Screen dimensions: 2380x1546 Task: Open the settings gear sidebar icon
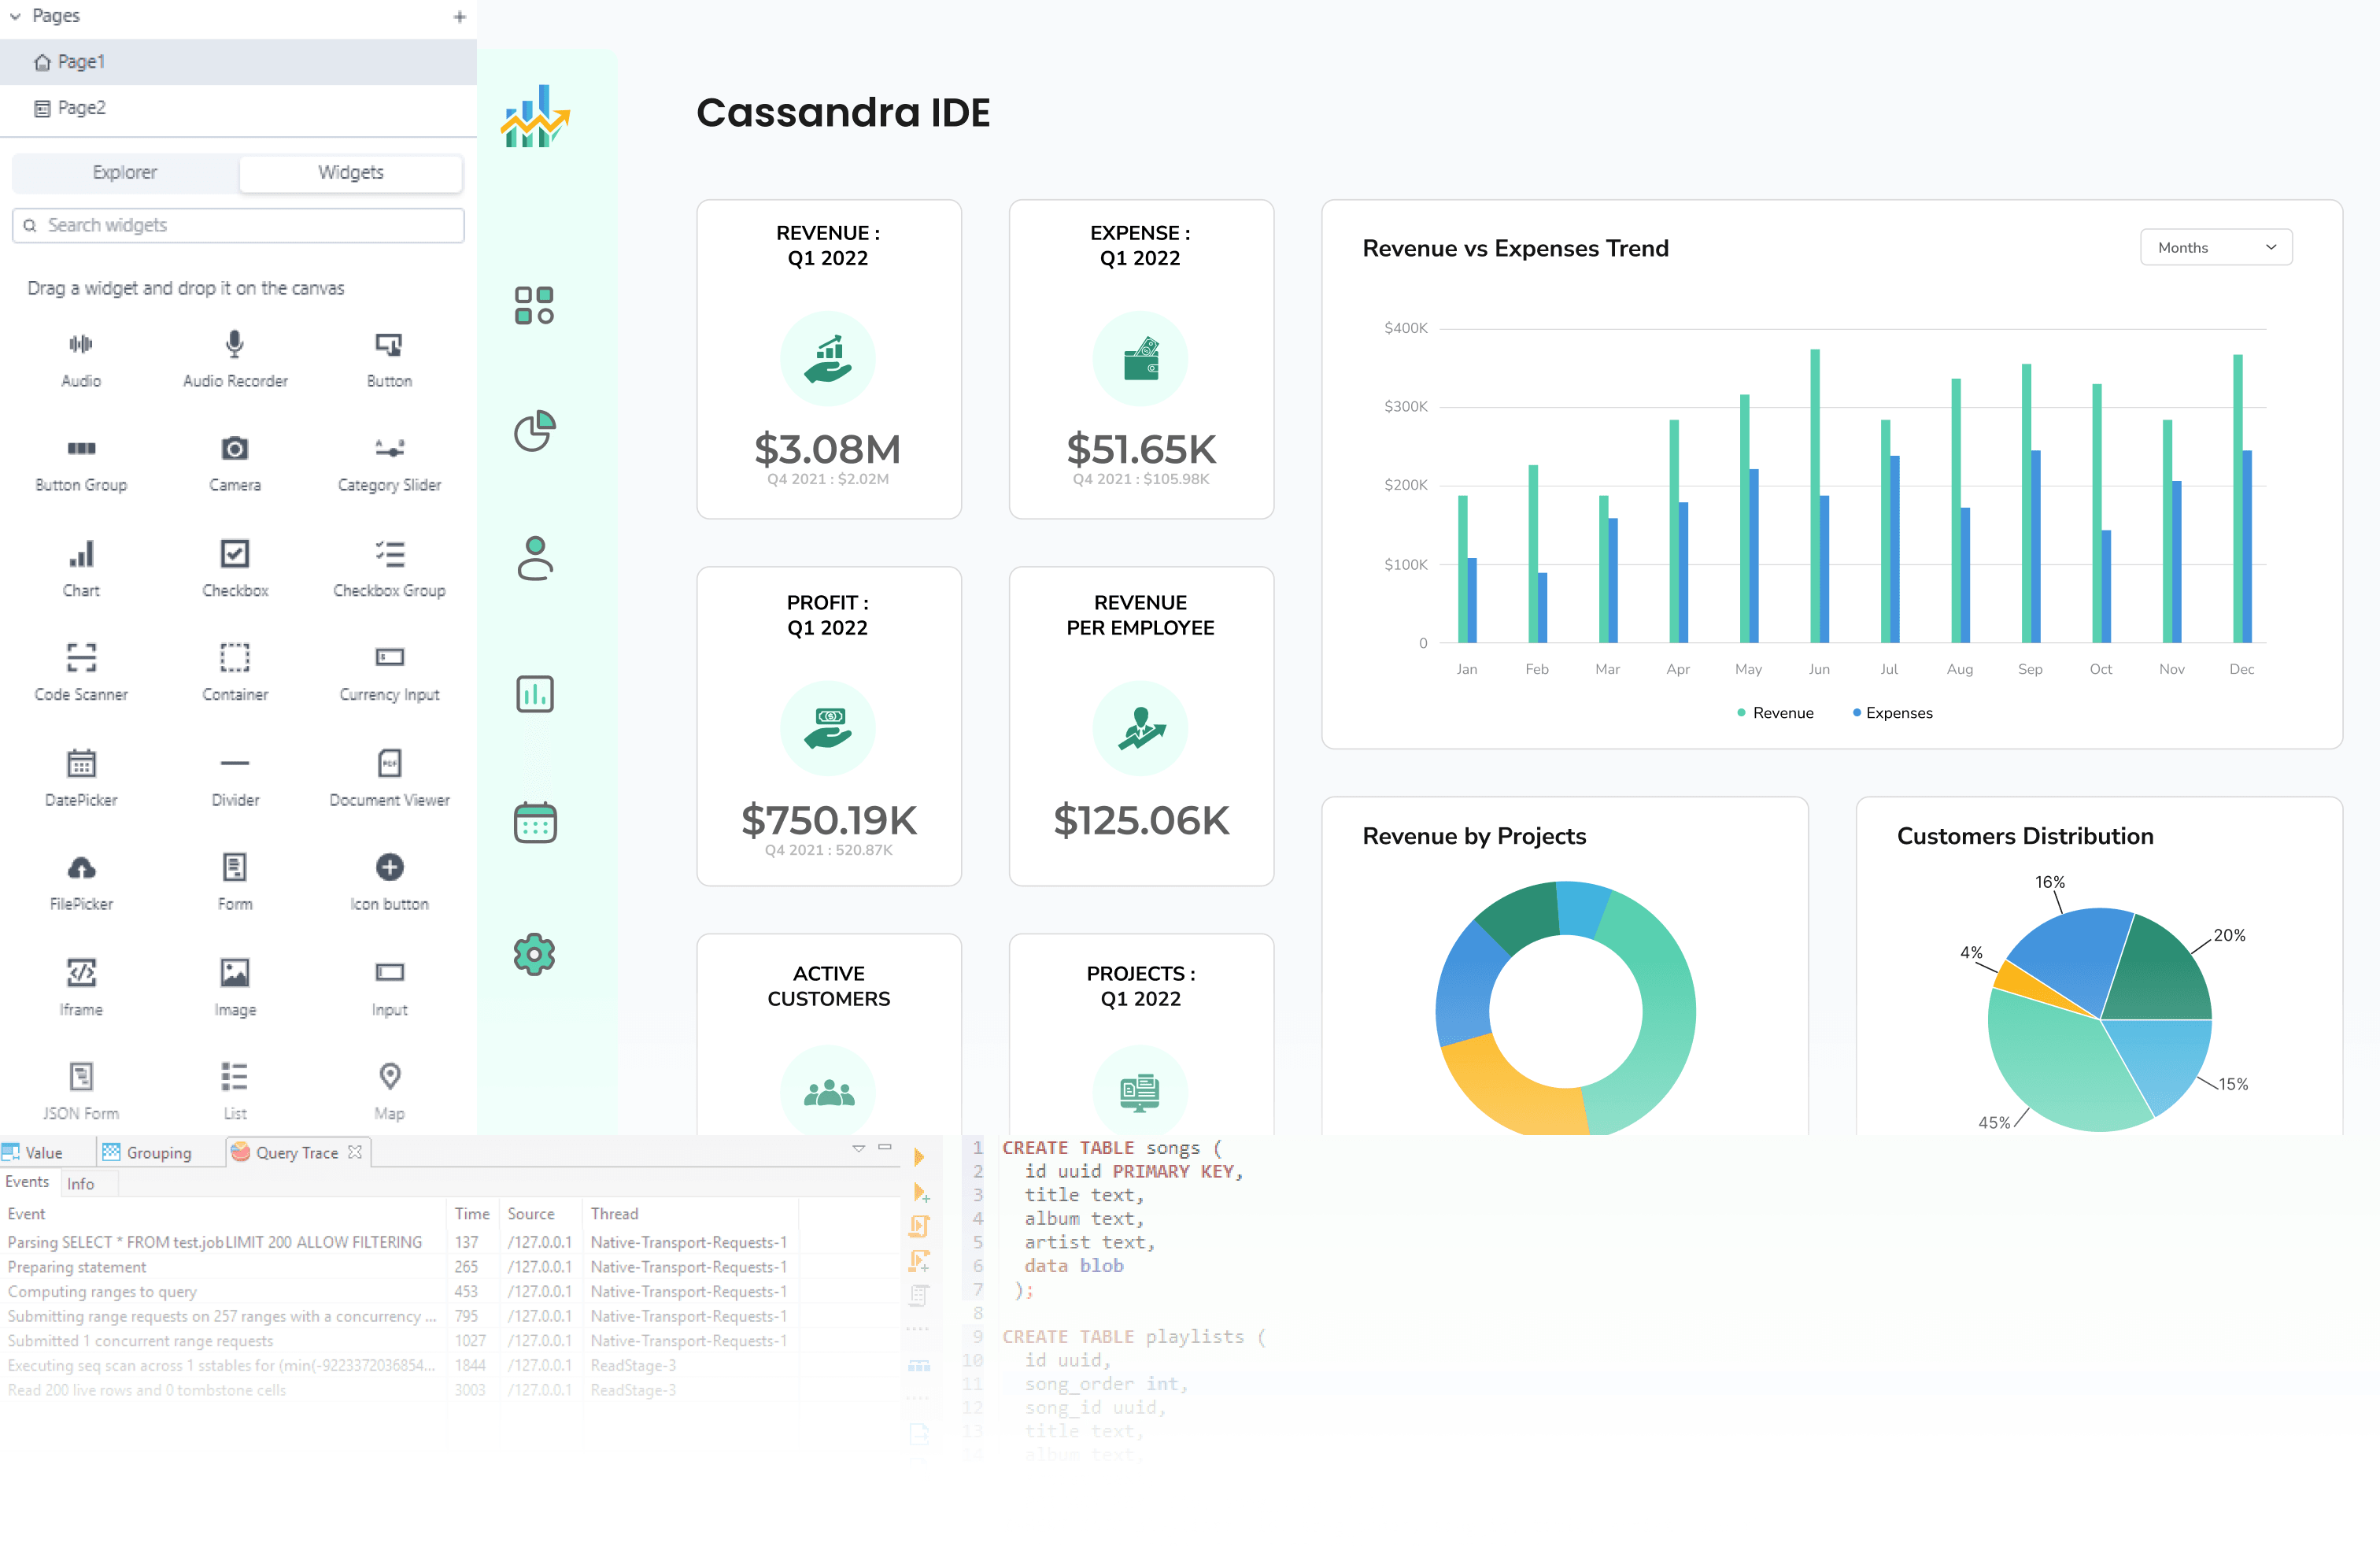click(534, 954)
